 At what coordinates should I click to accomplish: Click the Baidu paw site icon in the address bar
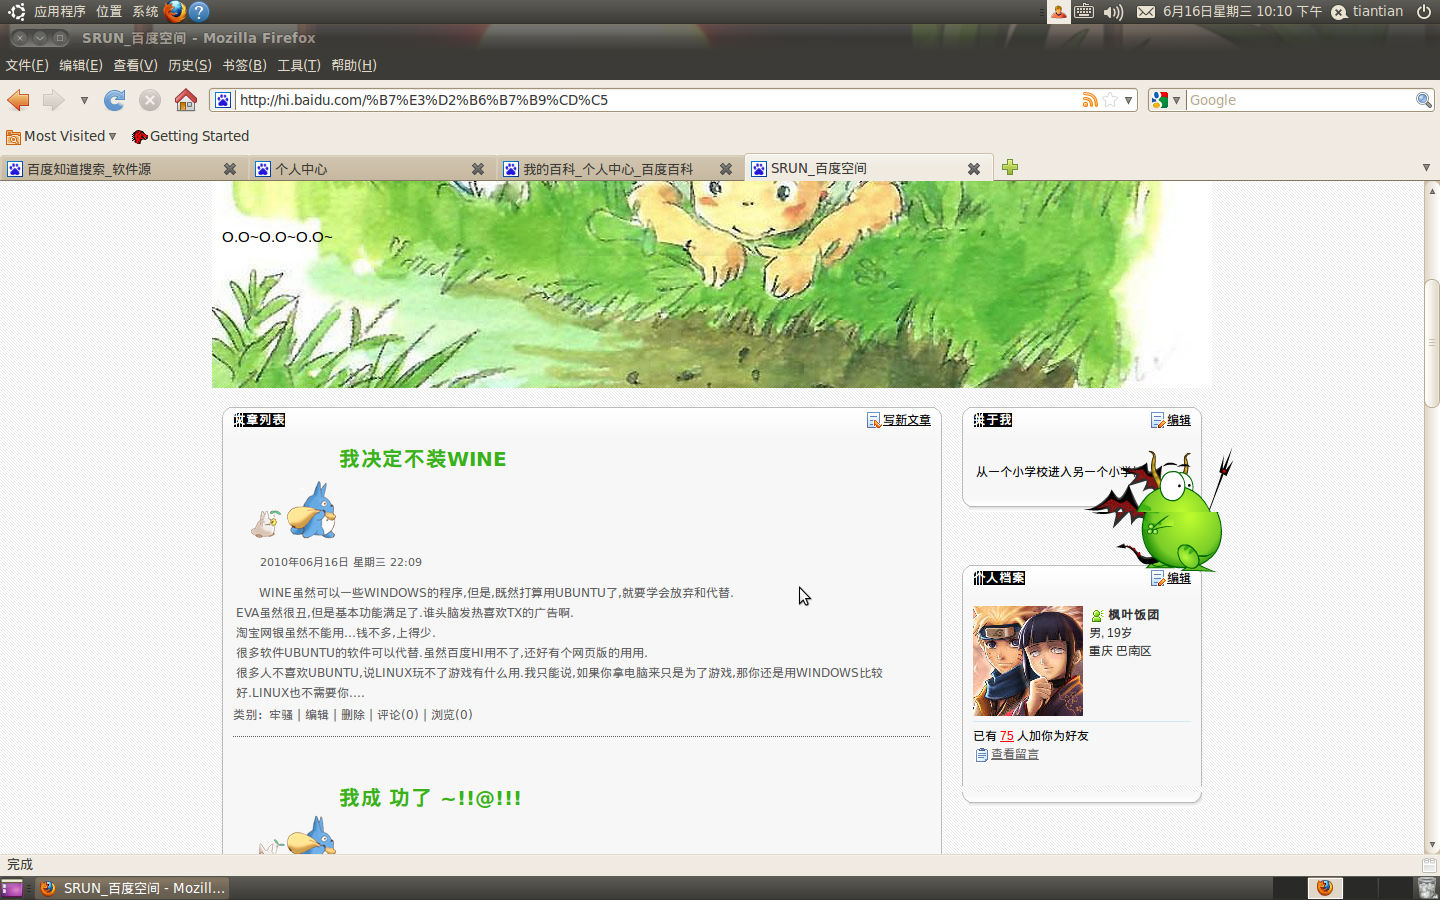click(x=223, y=100)
